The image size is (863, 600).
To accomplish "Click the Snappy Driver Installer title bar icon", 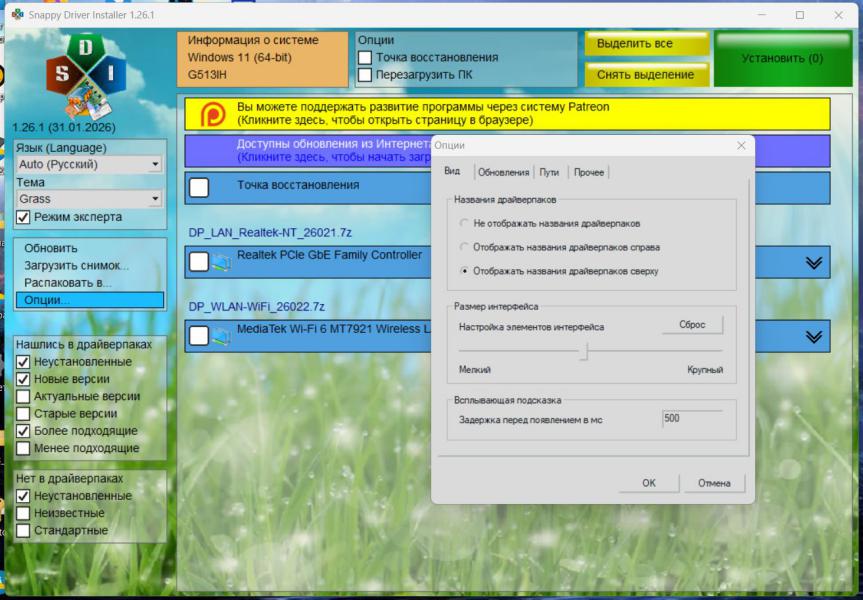I will click(x=17, y=15).
